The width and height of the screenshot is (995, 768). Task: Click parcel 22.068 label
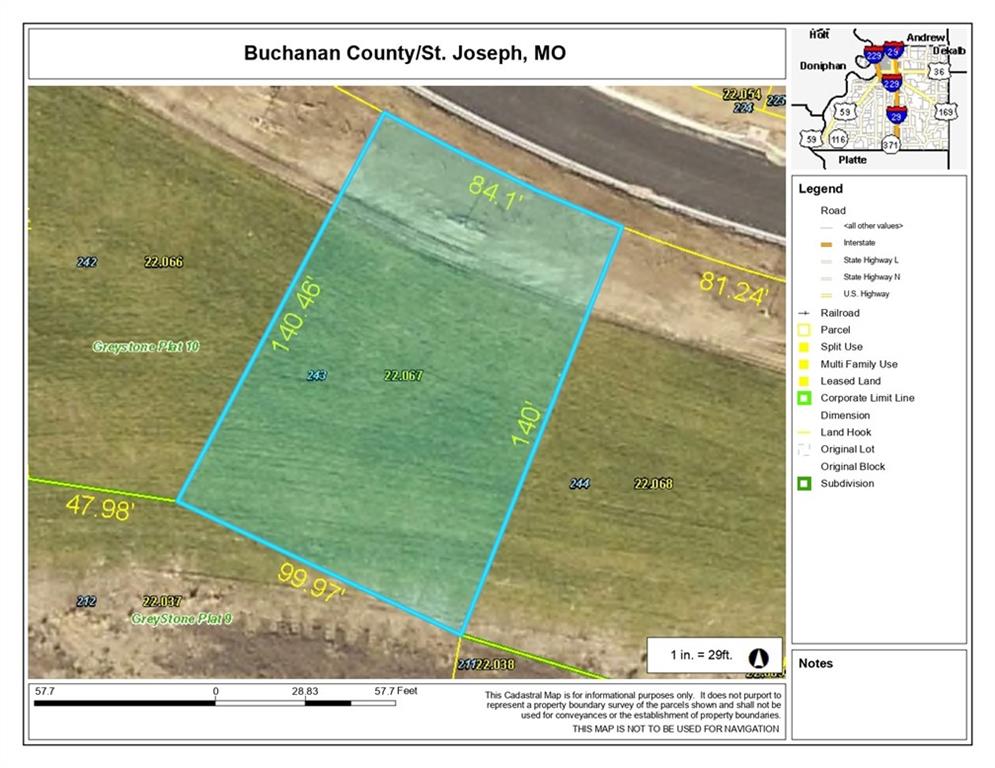click(x=653, y=484)
